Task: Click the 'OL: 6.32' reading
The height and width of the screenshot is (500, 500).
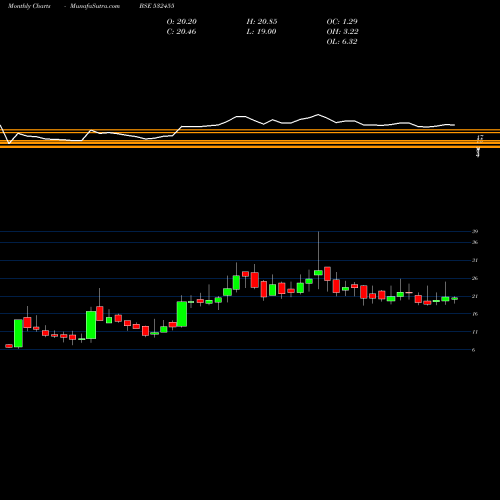Action: pos(342,42)
